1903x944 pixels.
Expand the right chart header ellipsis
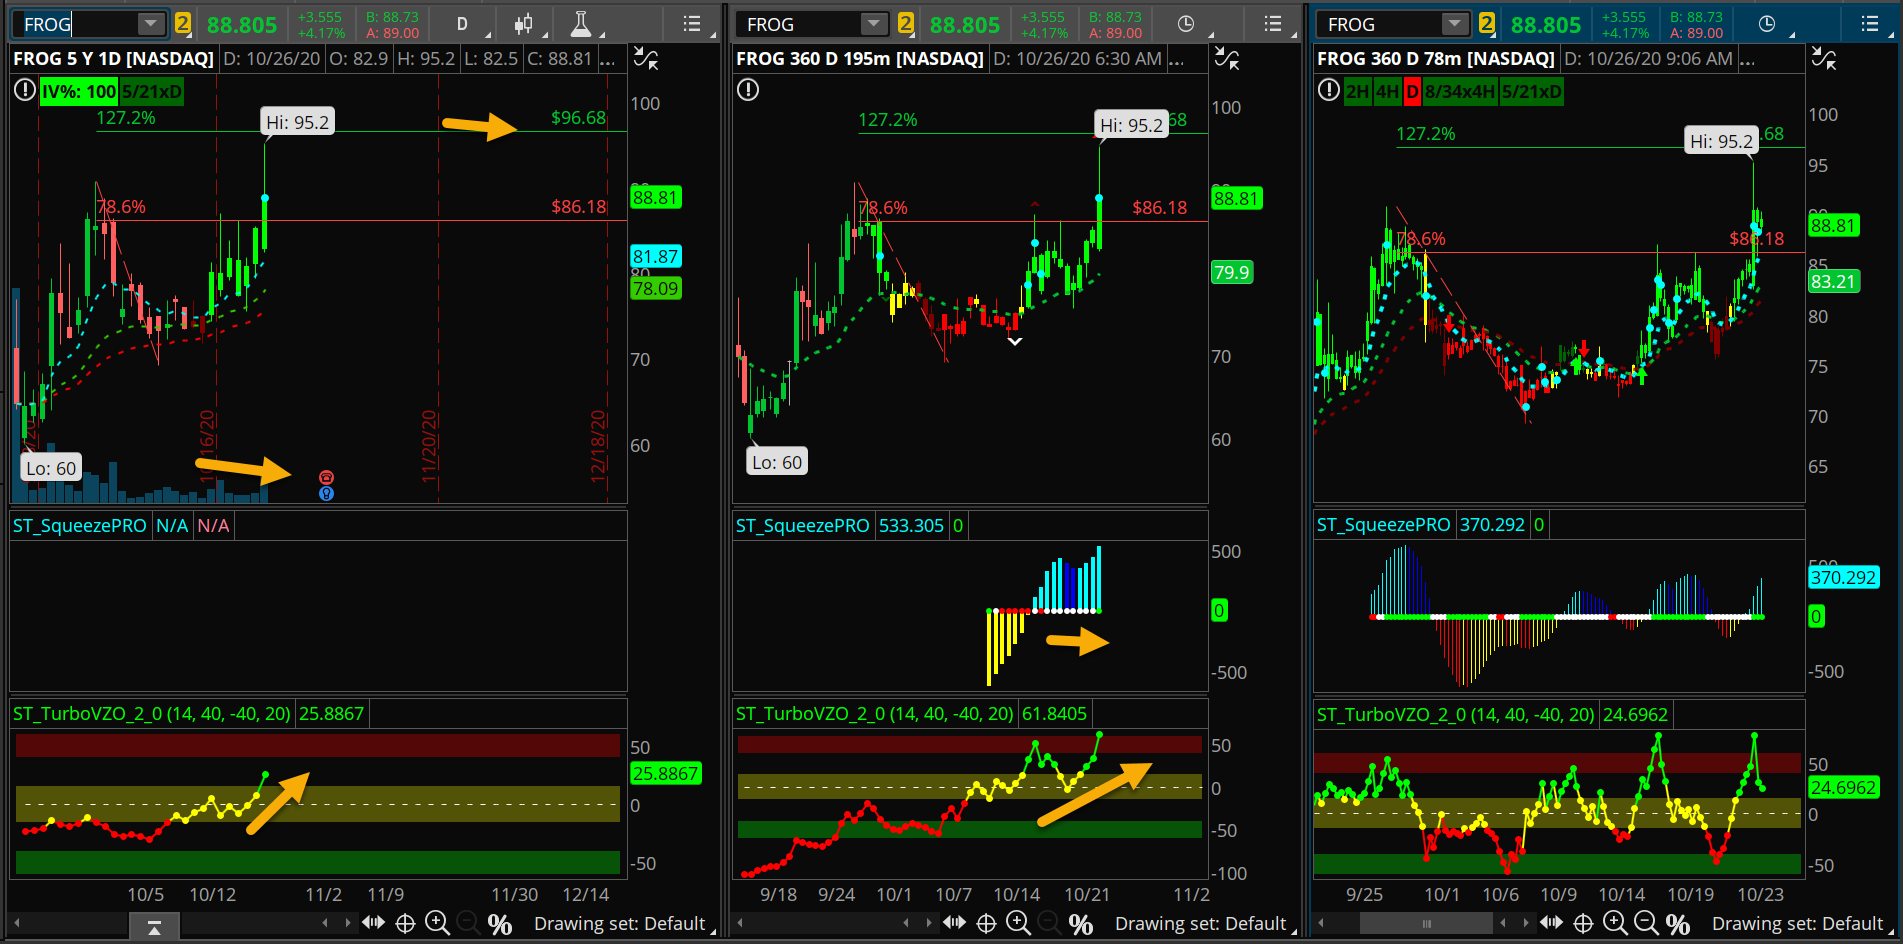point(1747,60)
